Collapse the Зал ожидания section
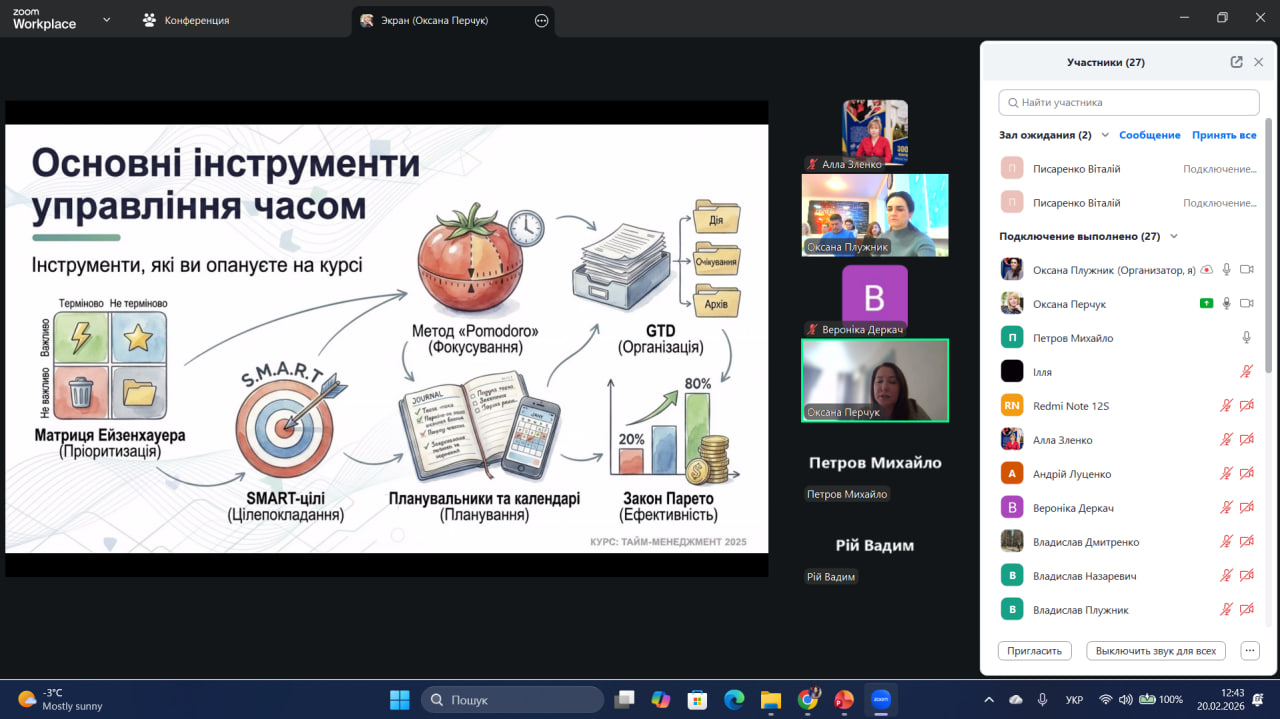Screen dimensions: 1280x719 pyautogui.click(x=1105, y=135)
